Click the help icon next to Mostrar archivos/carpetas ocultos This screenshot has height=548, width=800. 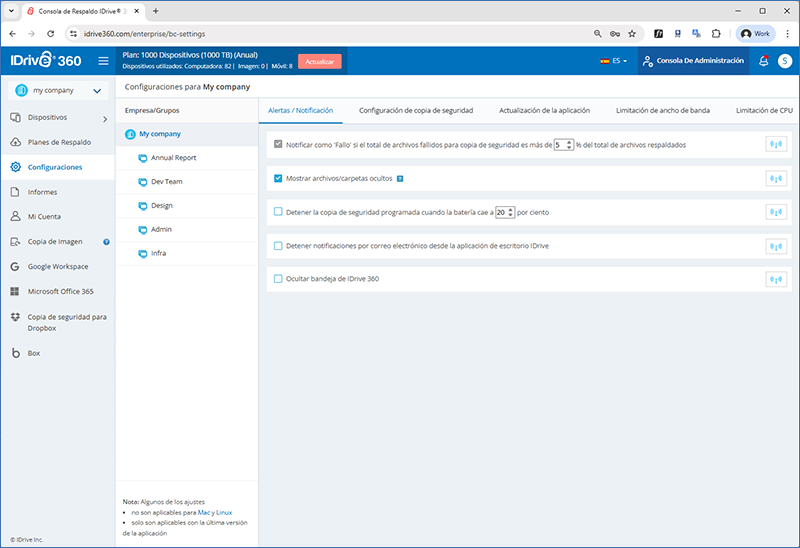pos(400,179)
